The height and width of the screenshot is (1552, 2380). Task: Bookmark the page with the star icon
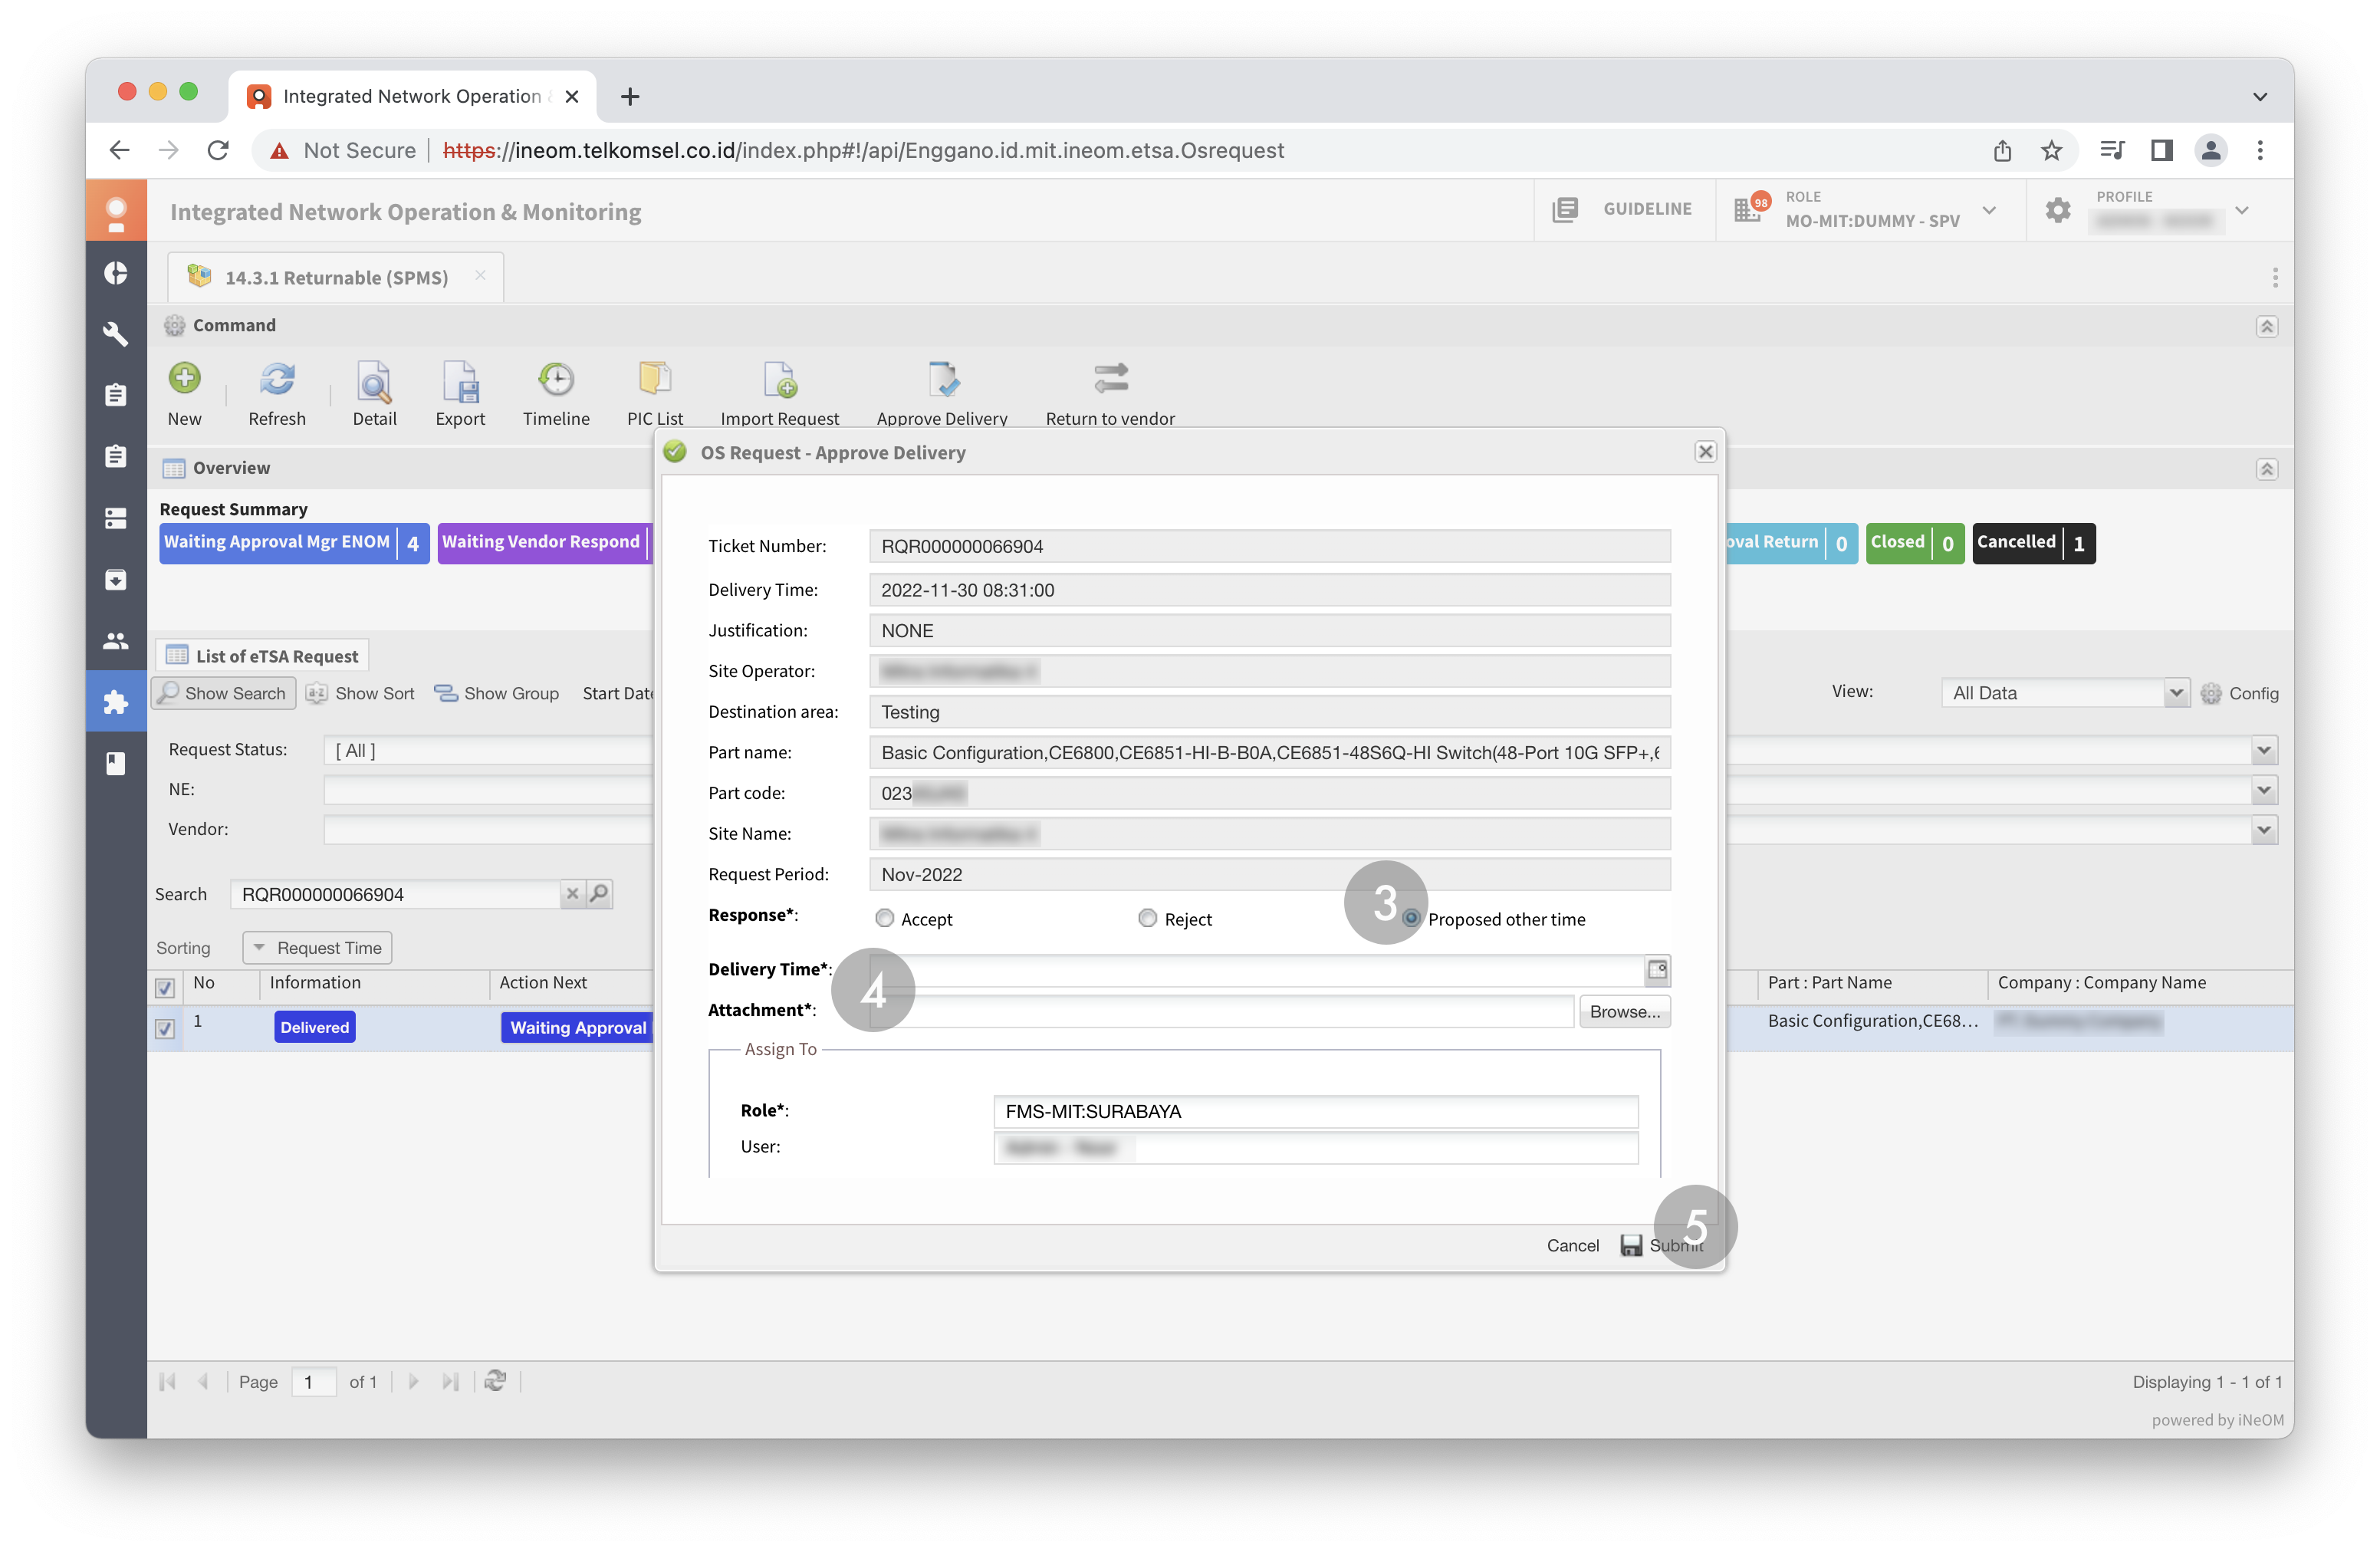[2051, 150]
